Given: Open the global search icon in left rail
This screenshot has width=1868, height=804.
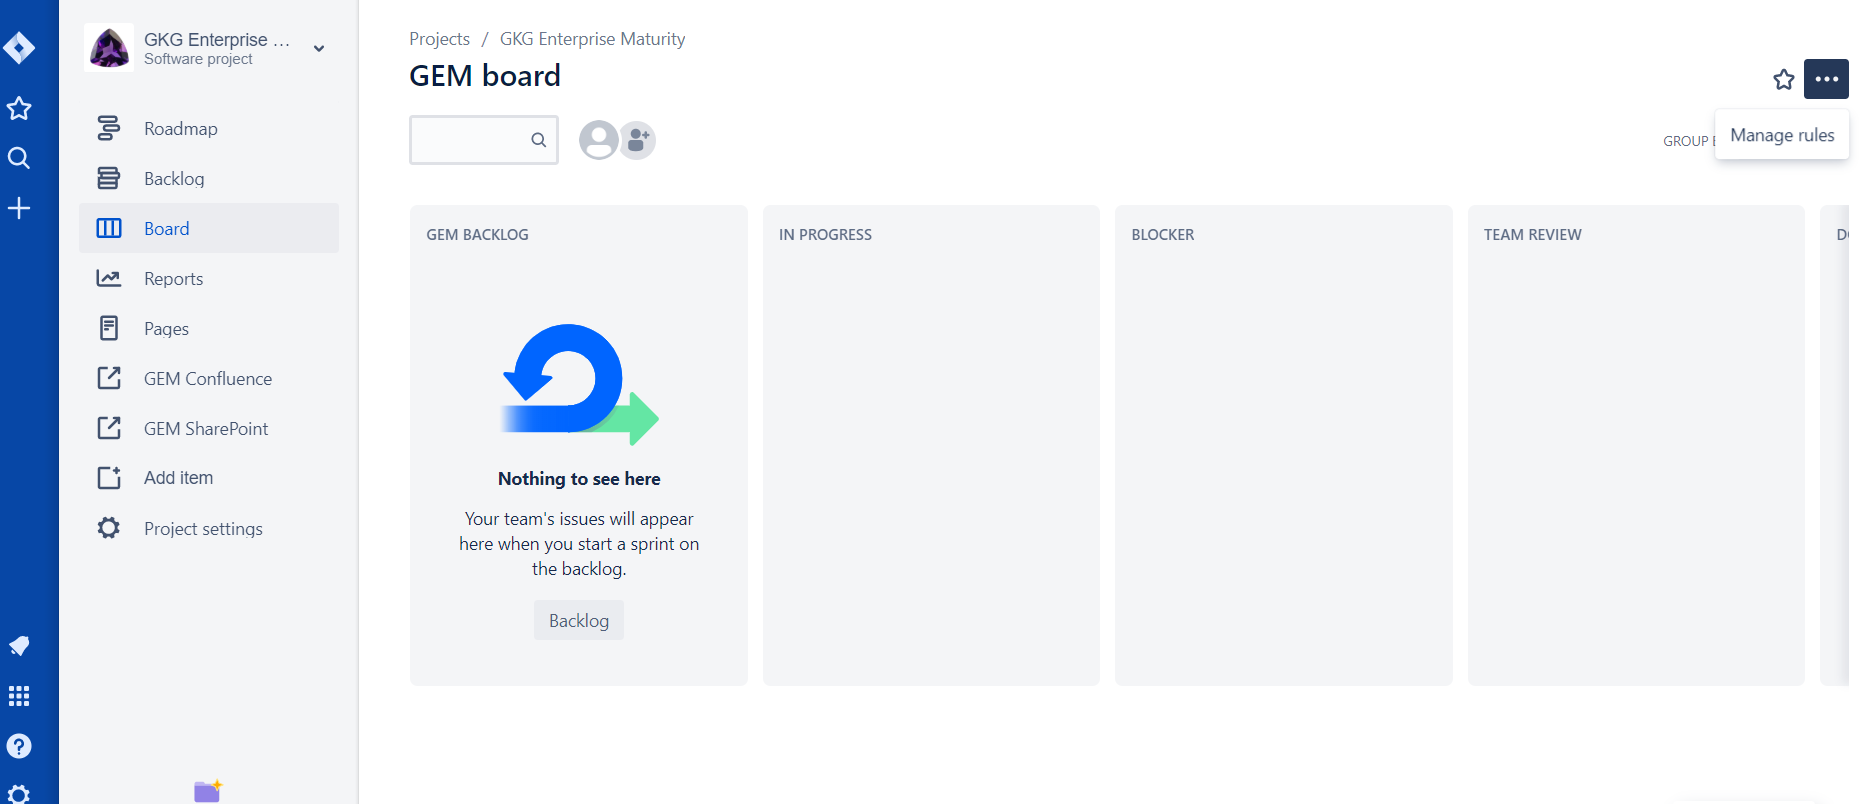Looking at the screenshot, I should pos(19,158).
